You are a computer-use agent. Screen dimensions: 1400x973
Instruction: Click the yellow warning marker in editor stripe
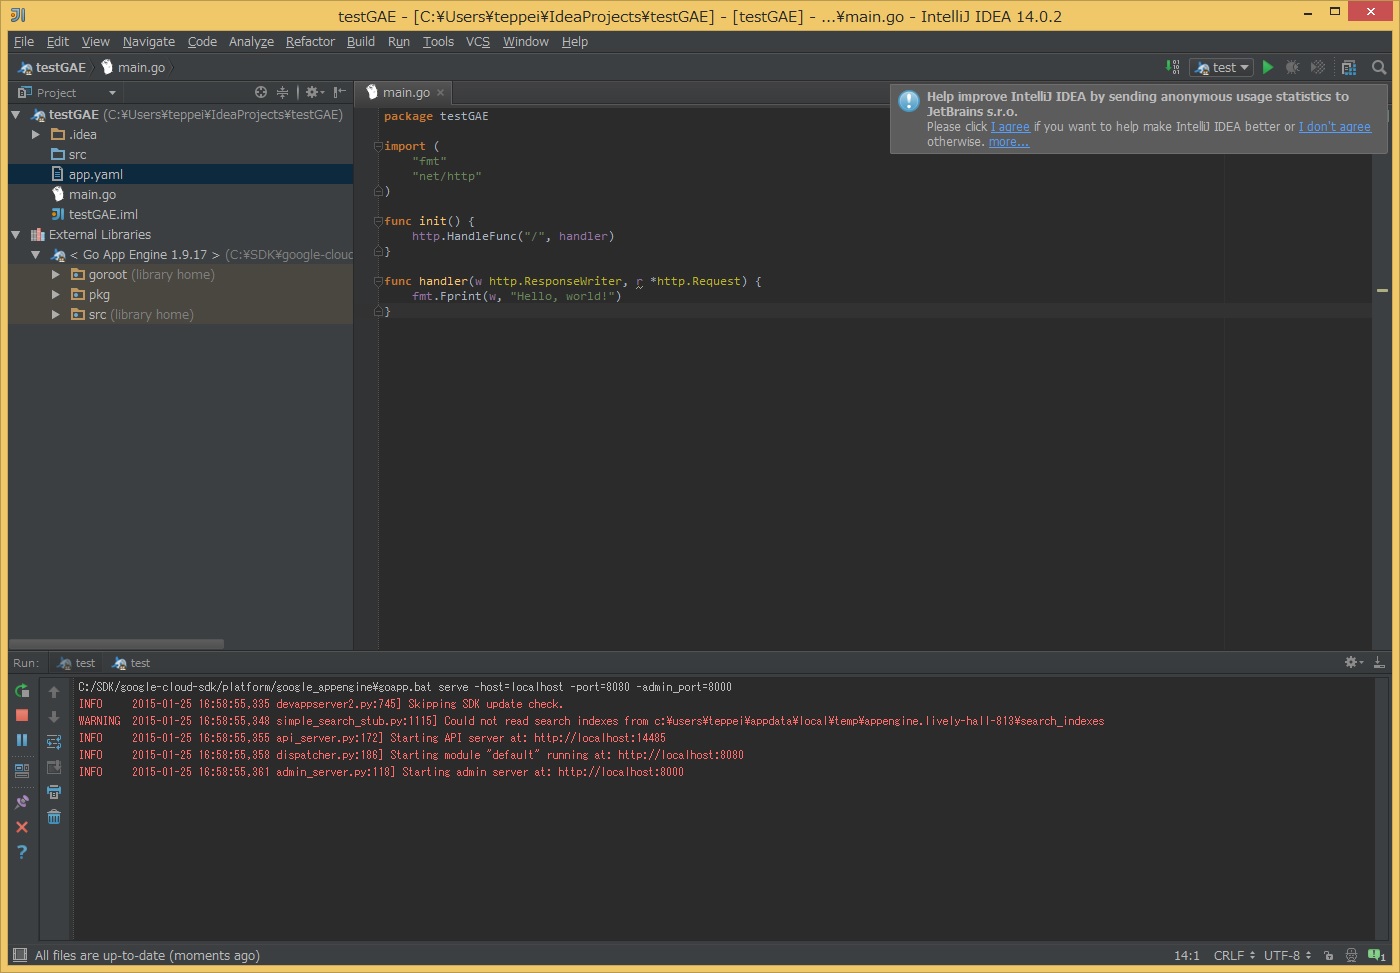(x=1382, y=290)
